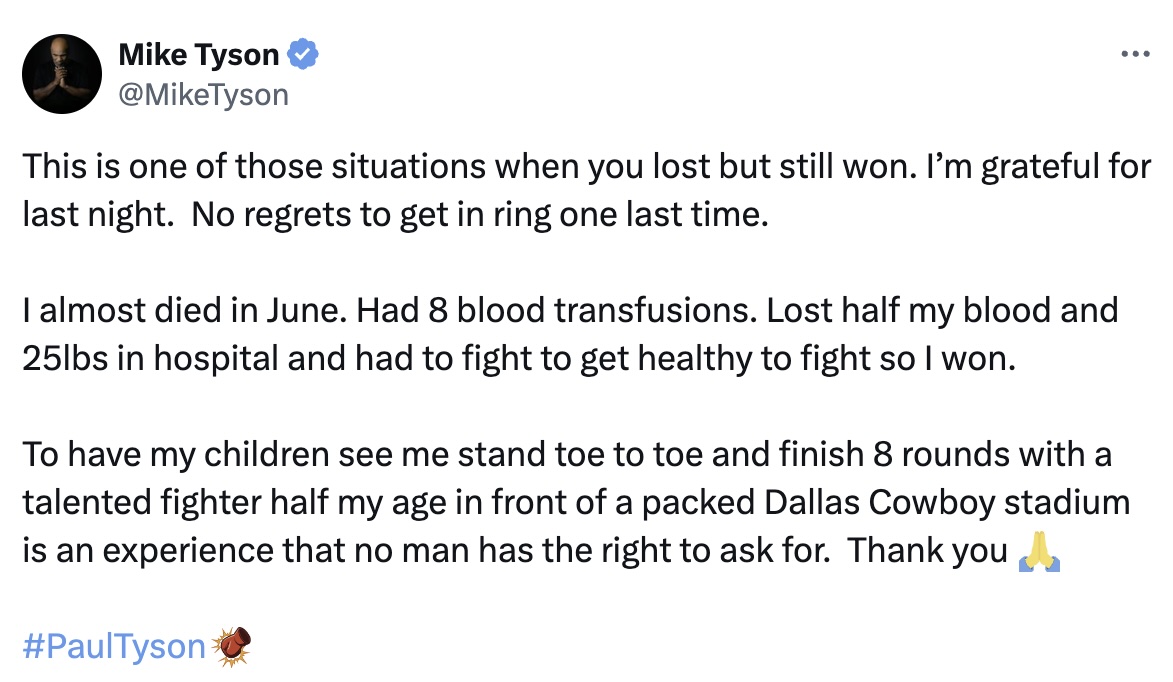
Task: Click the blue verified checkmark badge
Action: tap(303, 54)
